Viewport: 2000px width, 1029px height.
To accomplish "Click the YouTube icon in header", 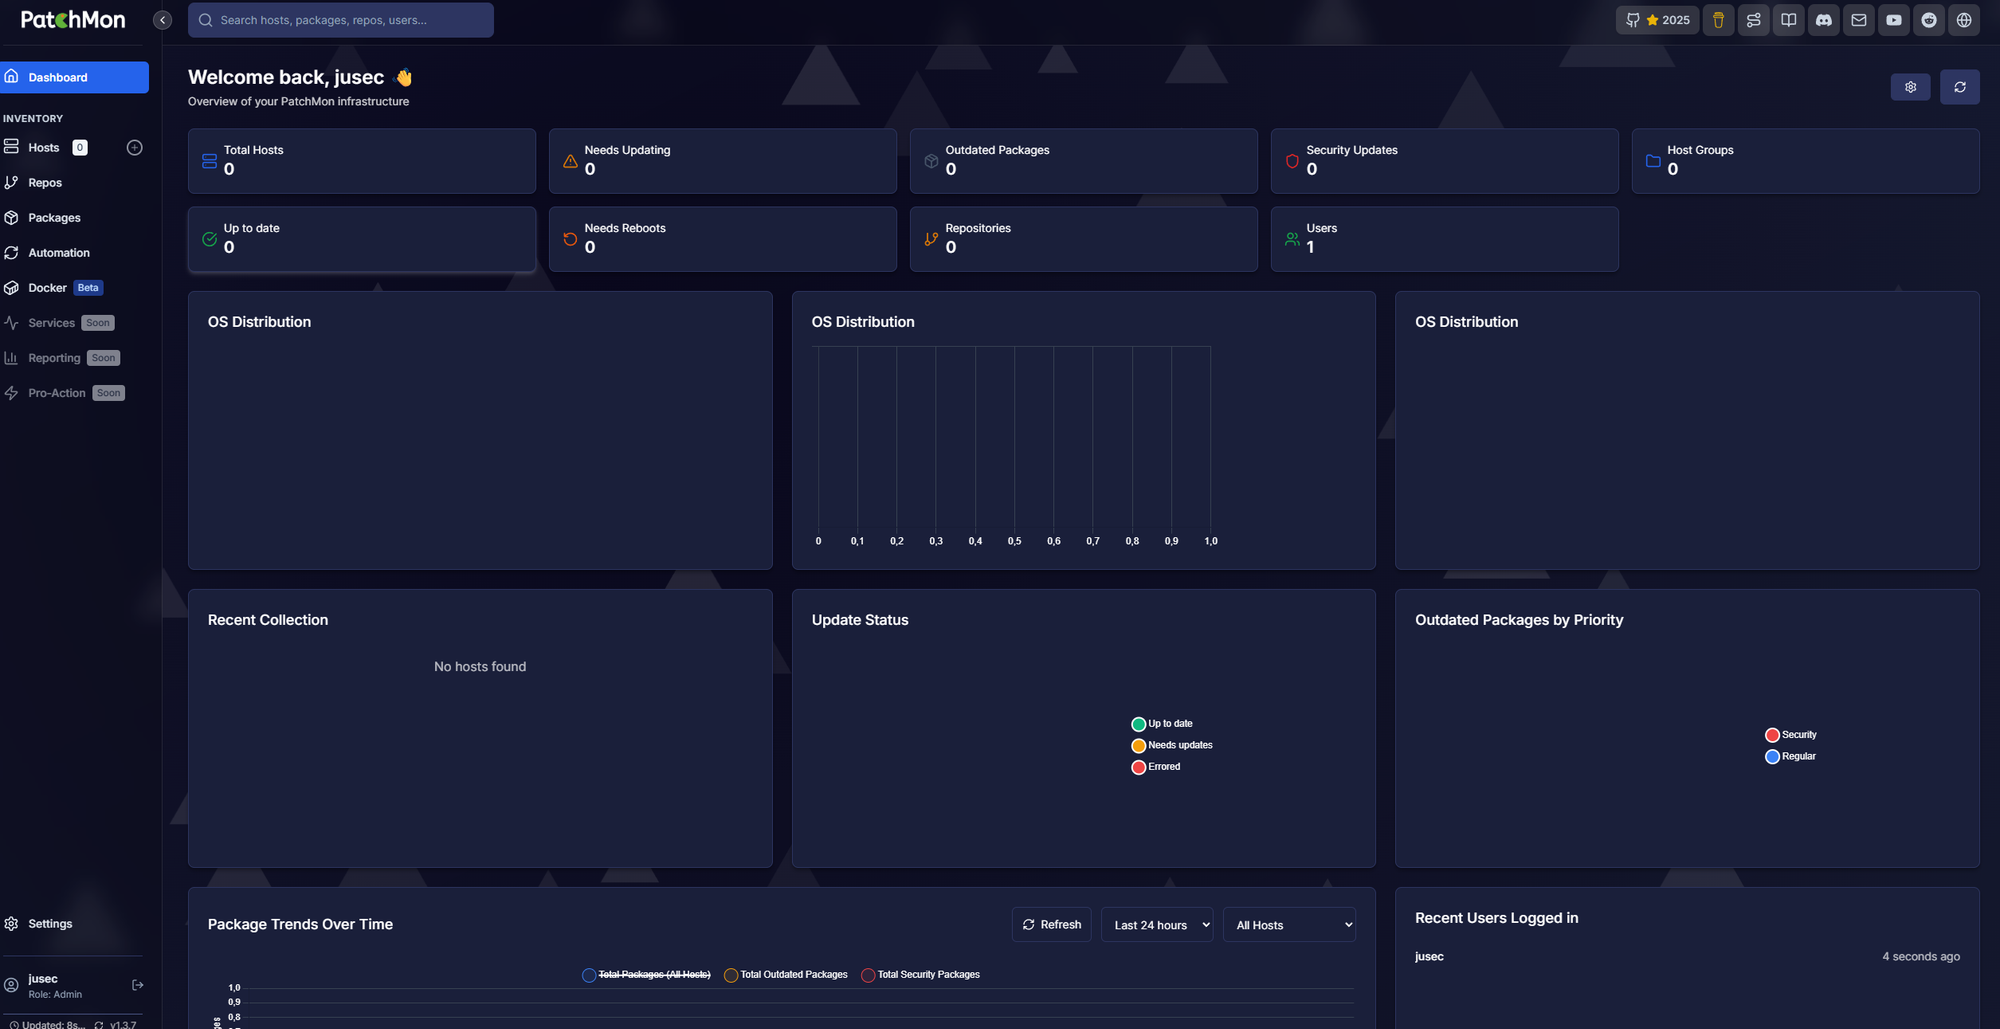I will coord(1893,20).
